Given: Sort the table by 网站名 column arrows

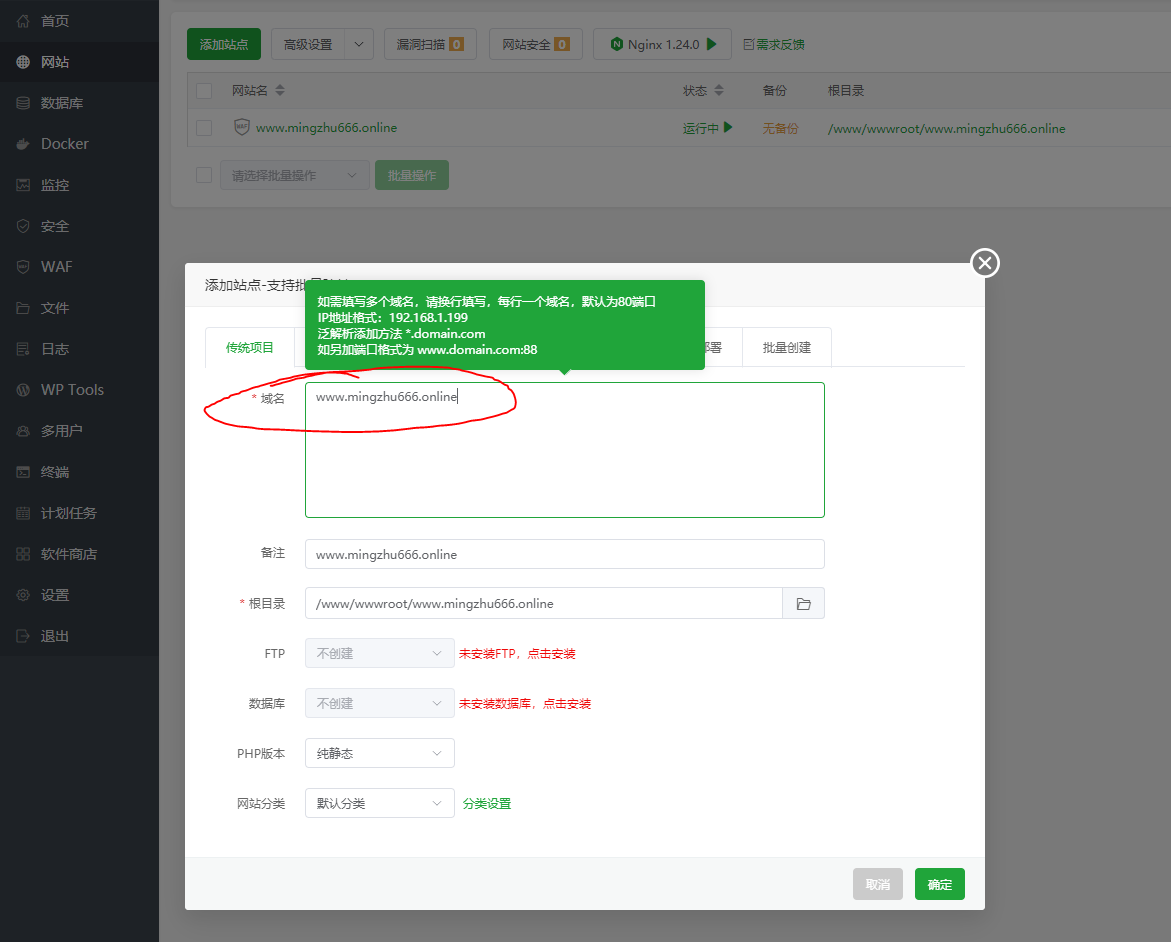Looking at the screenshot, I should pos(280,91).
